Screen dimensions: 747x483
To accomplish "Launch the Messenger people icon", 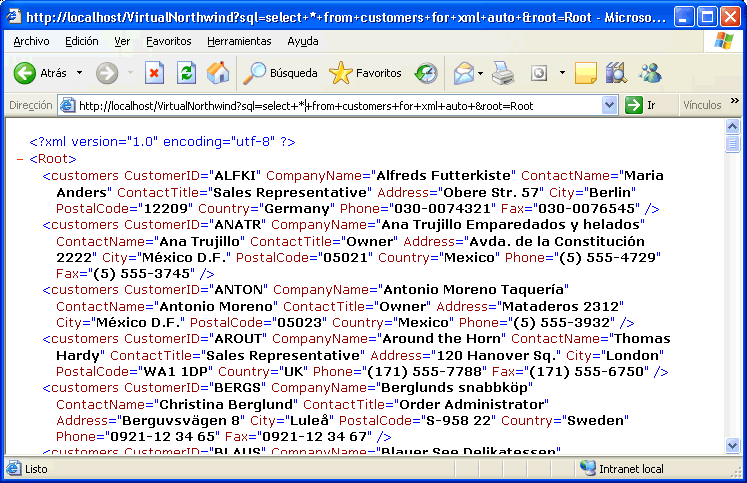I will [x=650, y=73].
